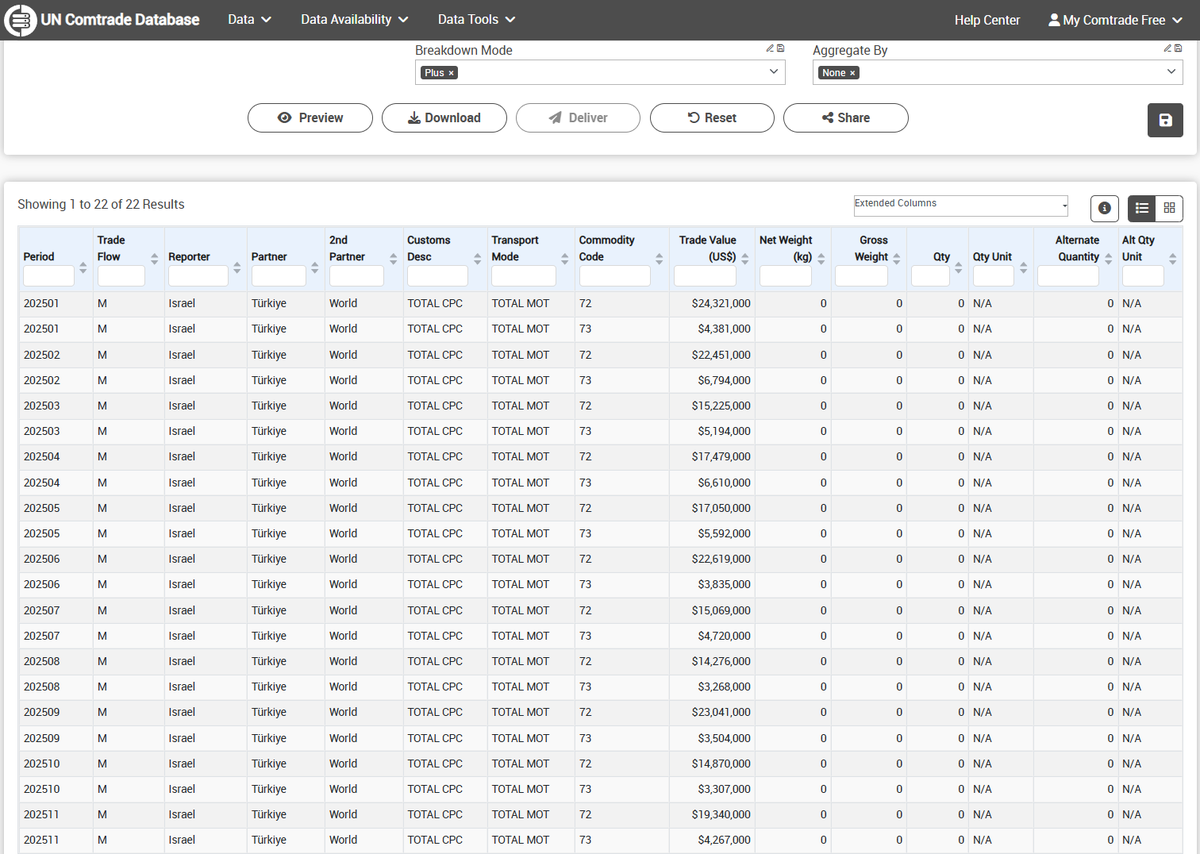Click the Trade Flow filter input box

click(x=120, y=276)
